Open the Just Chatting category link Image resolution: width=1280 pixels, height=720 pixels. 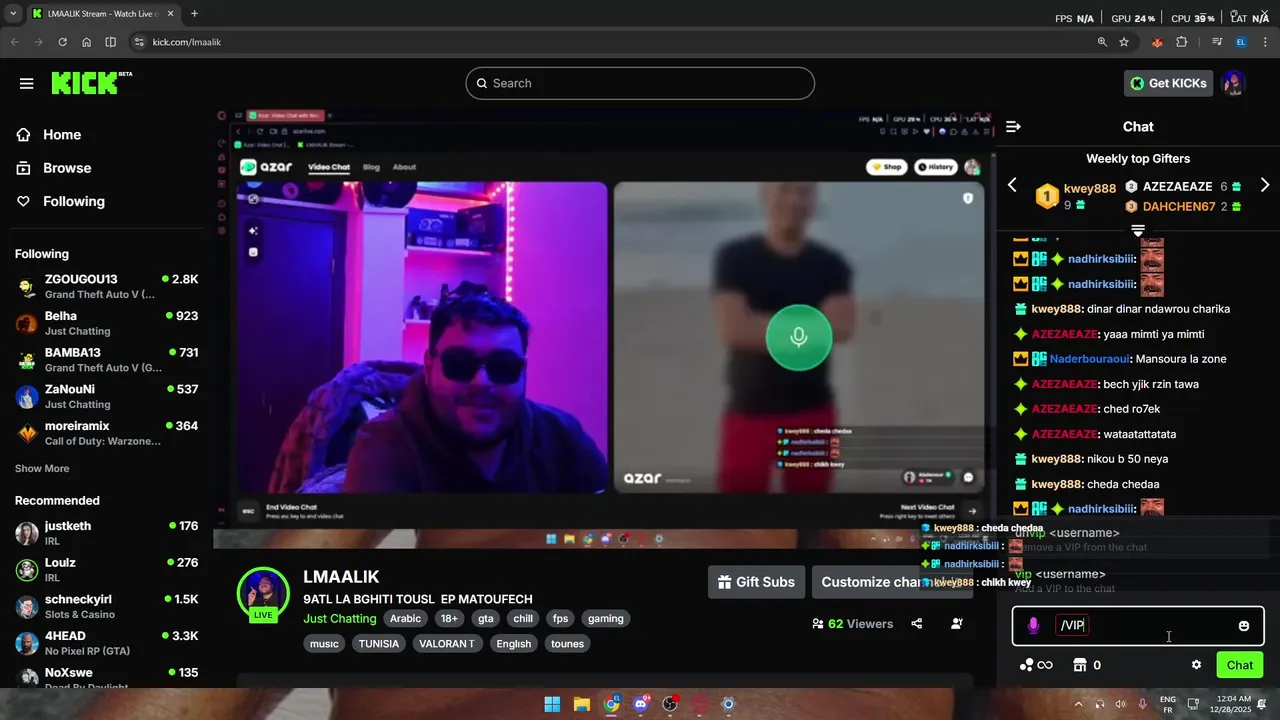(340, 619)
